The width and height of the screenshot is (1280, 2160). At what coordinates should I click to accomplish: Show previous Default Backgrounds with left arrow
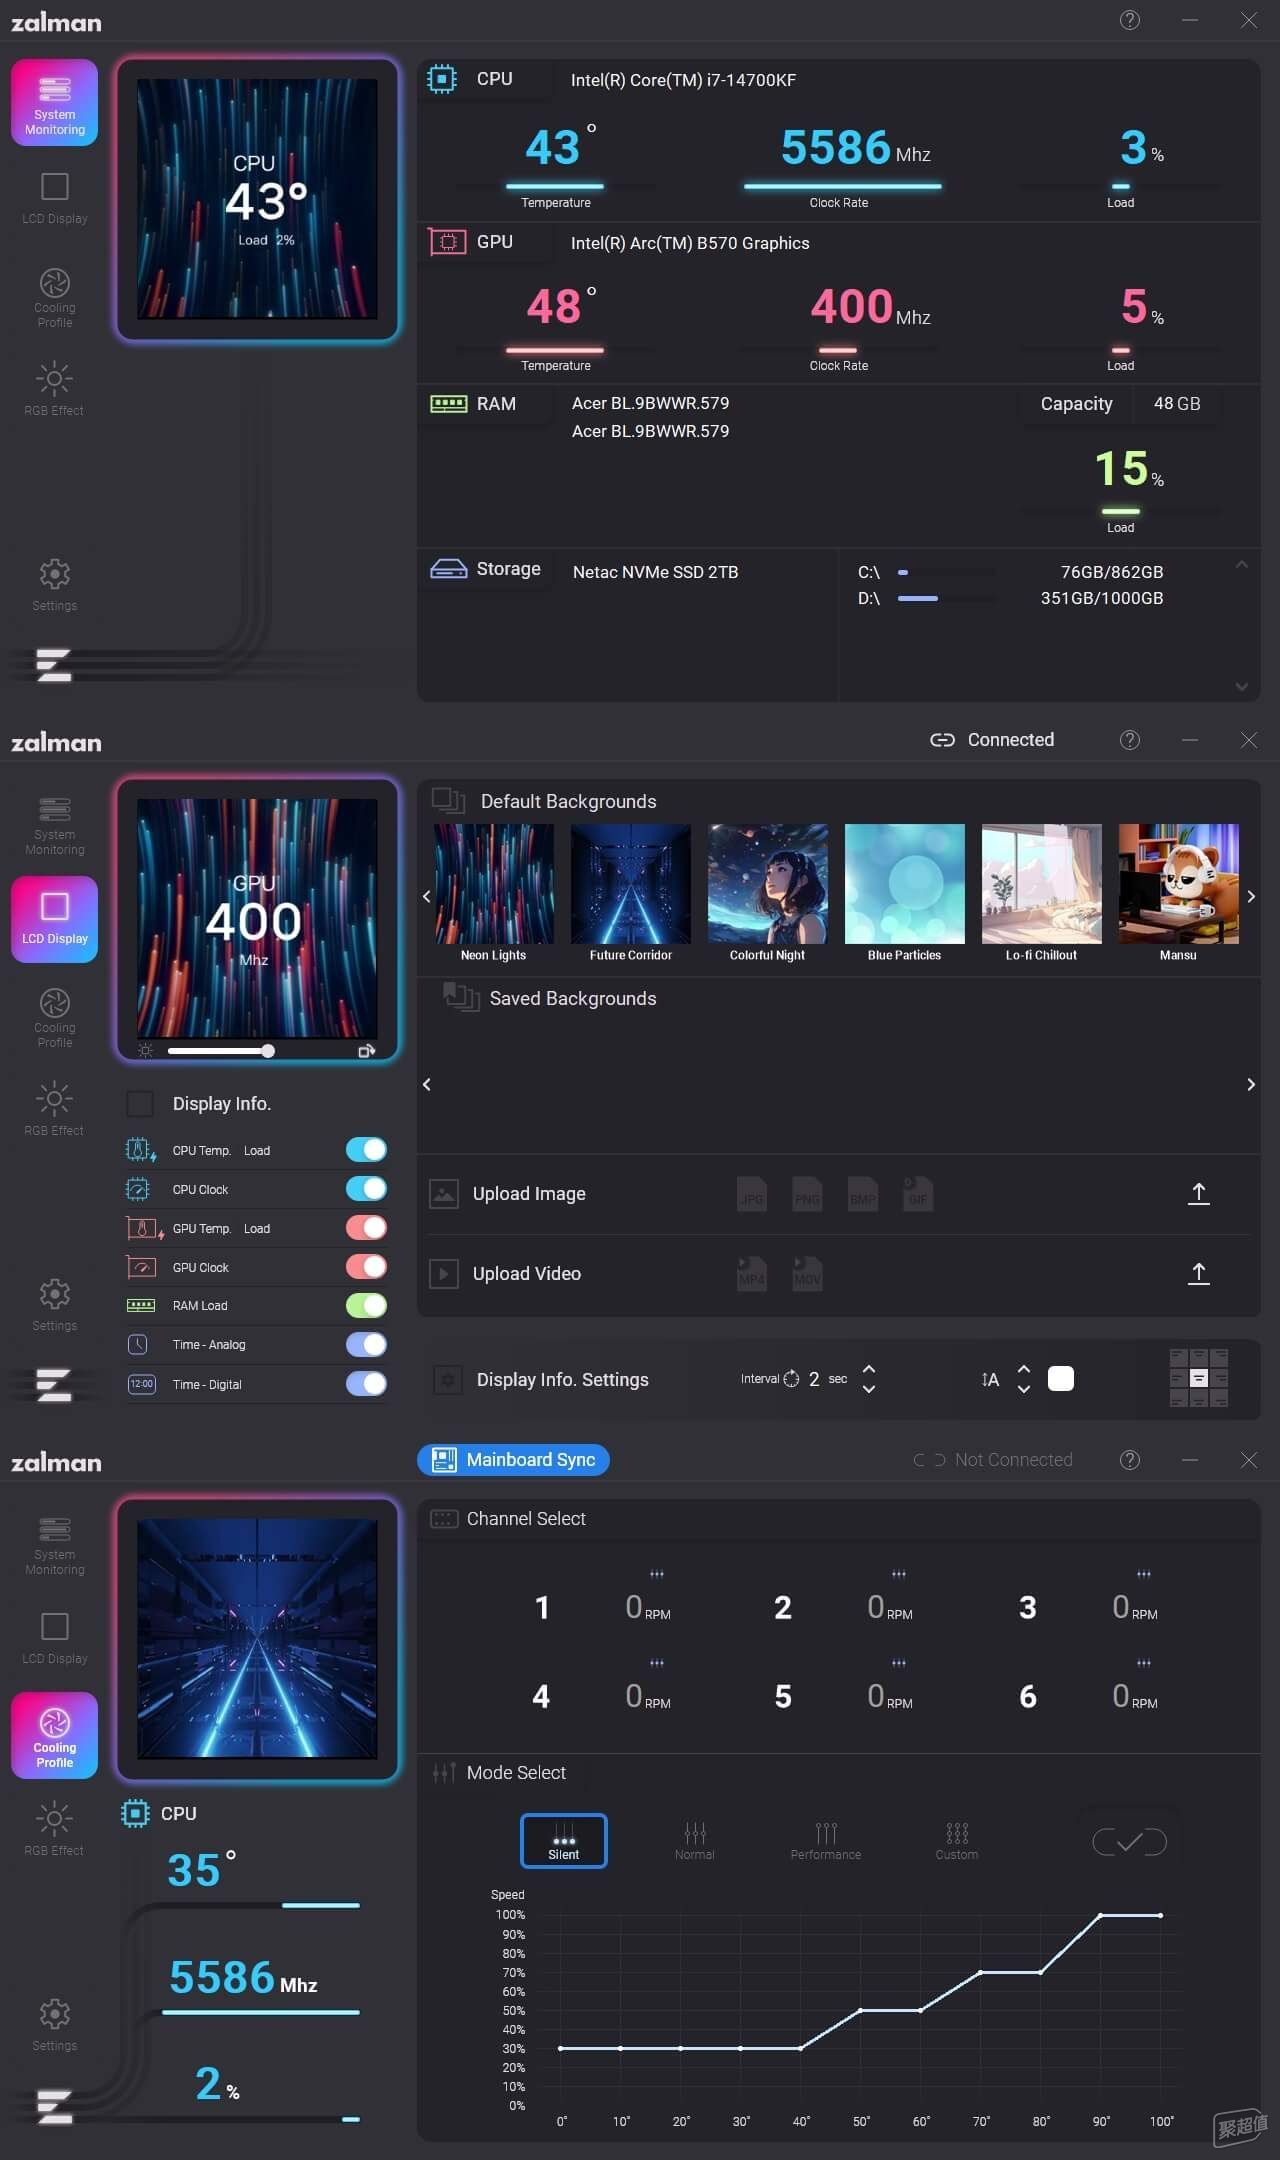(427, 897)
